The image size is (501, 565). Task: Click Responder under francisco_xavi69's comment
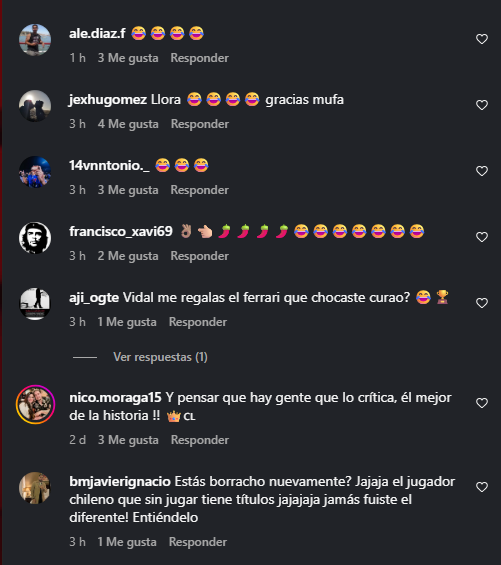[x=200, y=256]
